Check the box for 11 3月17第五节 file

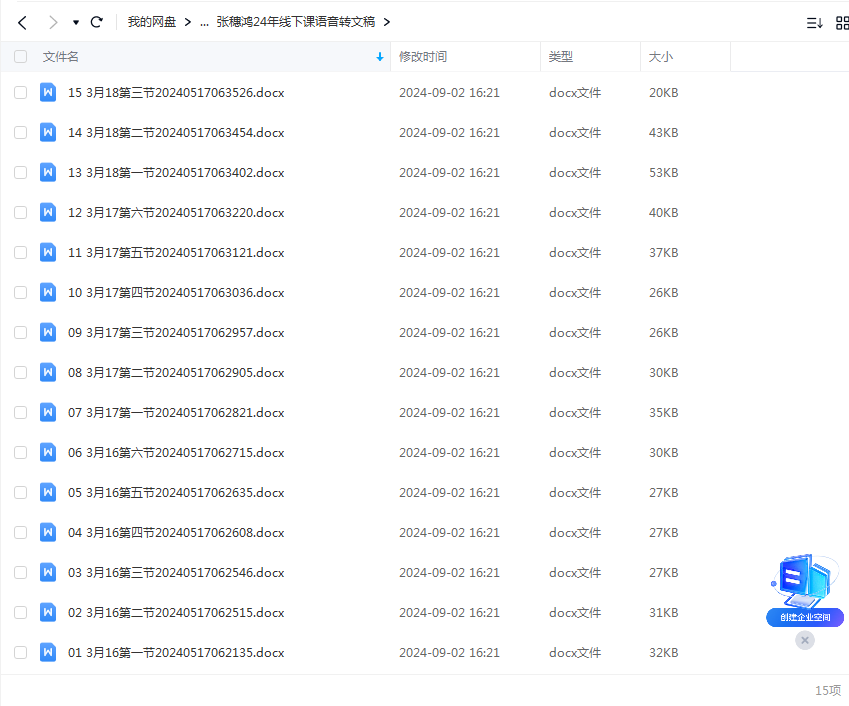pyautogui.click(x=21, y=252)
